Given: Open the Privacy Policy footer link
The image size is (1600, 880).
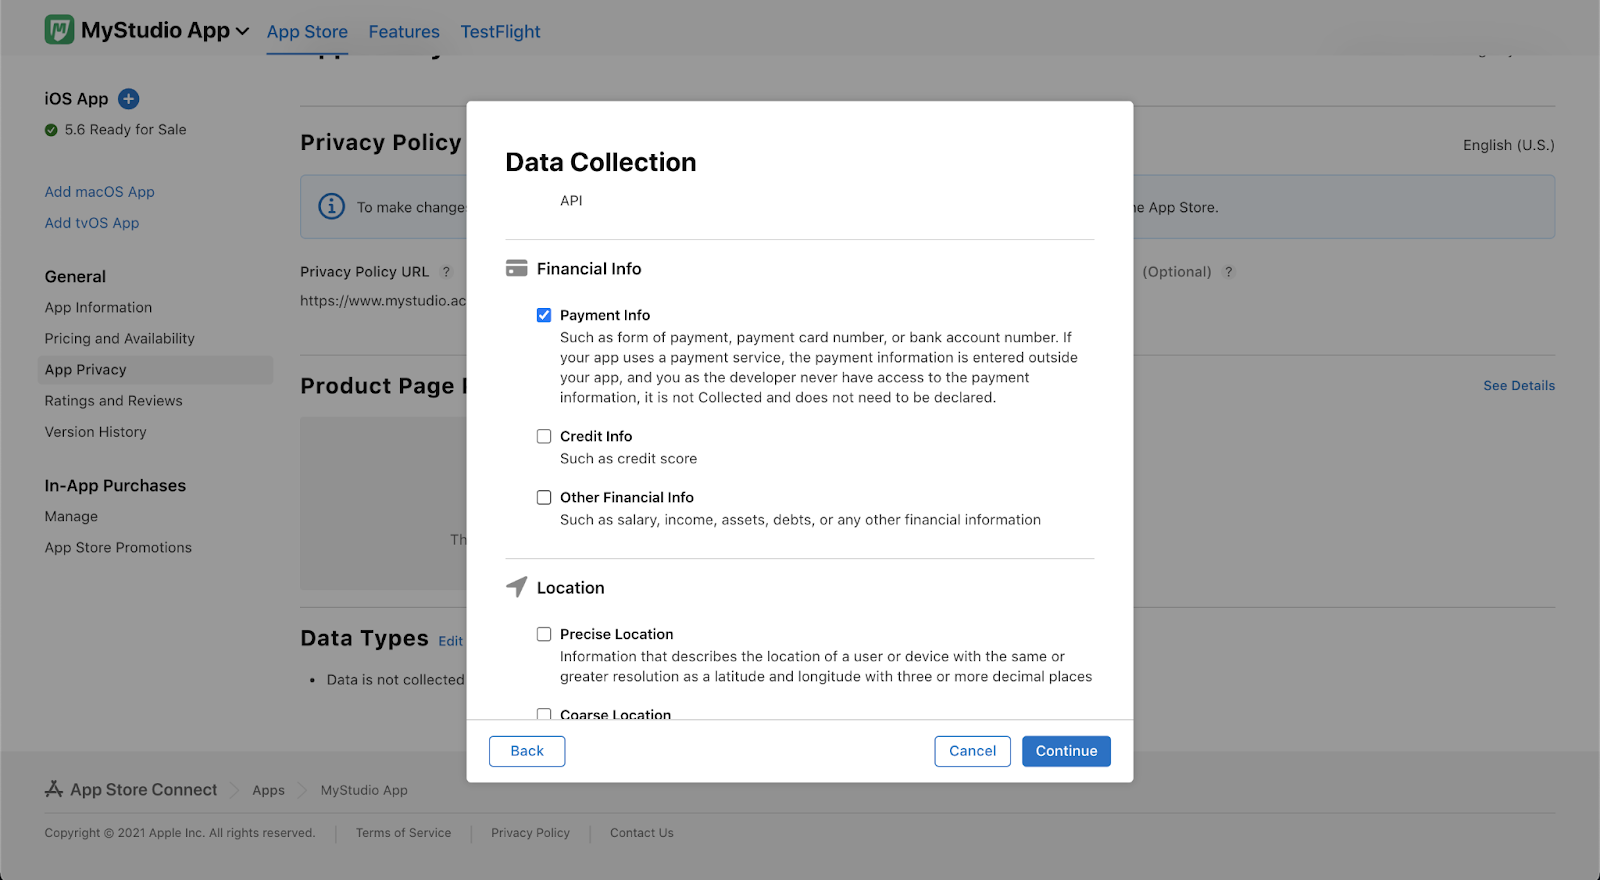Looking at the screenshot, I should [x=530, y=833].
